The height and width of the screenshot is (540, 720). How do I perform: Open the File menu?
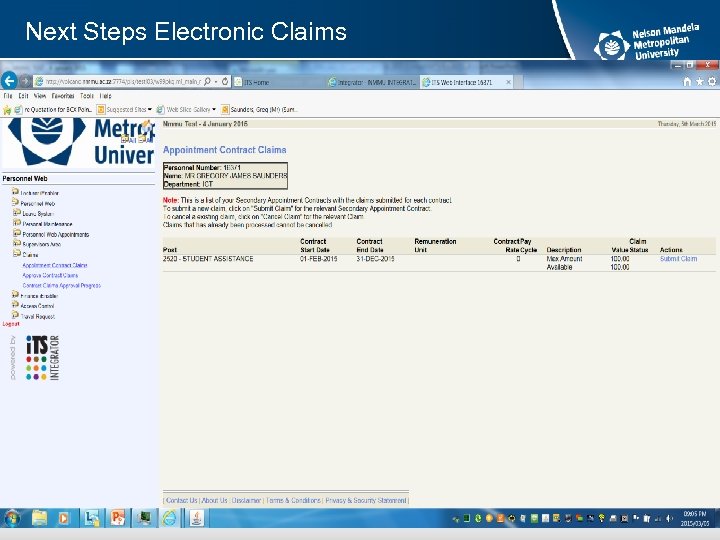(x=8, y=96)
